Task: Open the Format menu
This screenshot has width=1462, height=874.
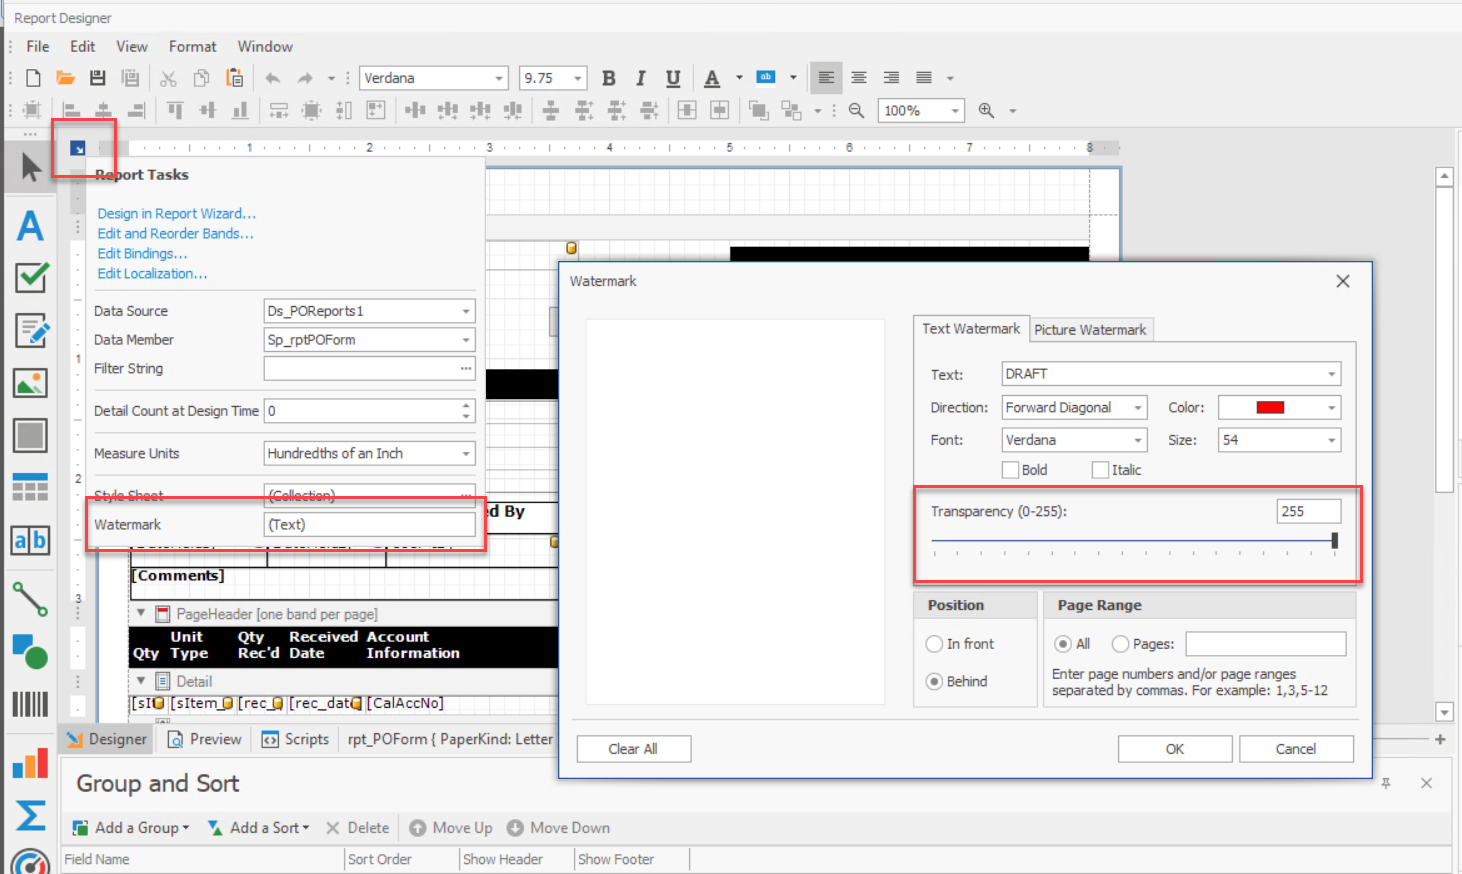Action: 192,47
